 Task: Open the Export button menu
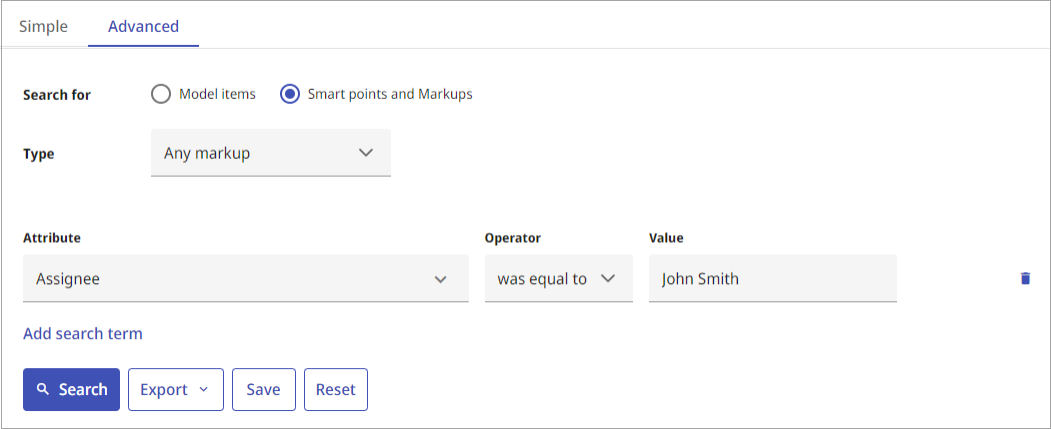pyautogui.click(x=176, y=389)
